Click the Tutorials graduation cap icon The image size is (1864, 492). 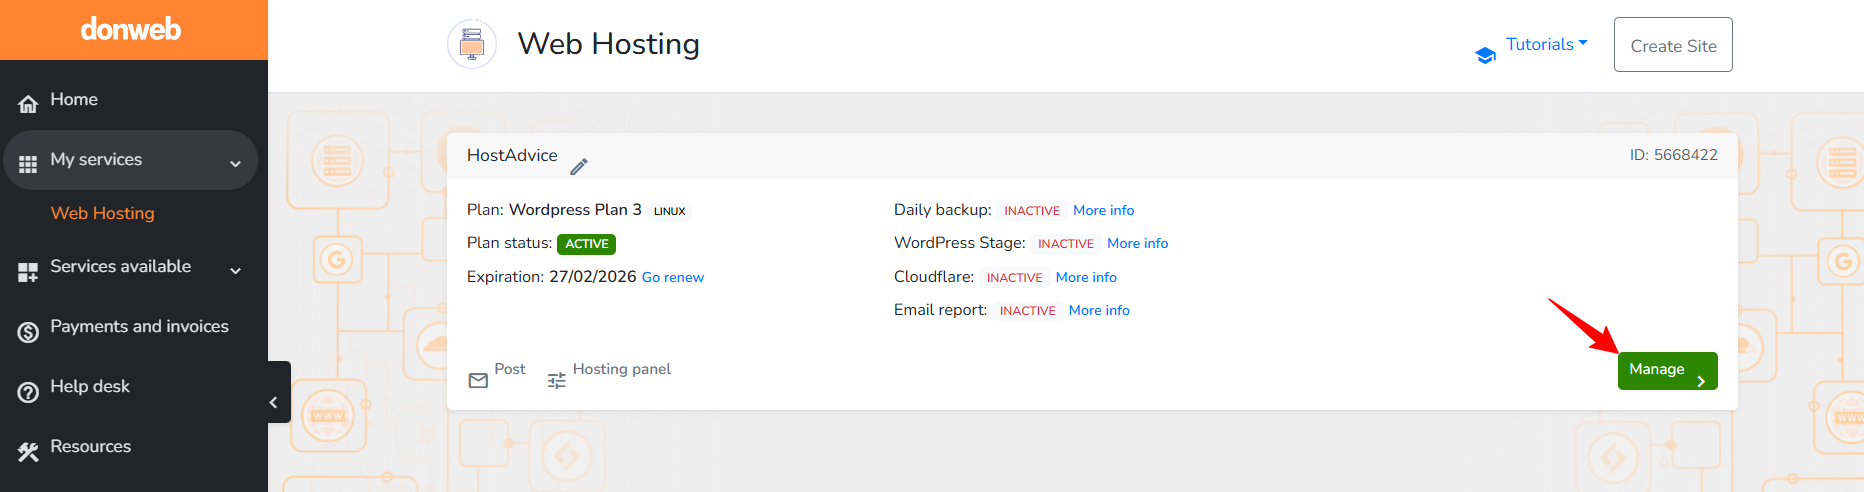[1486, 55]
